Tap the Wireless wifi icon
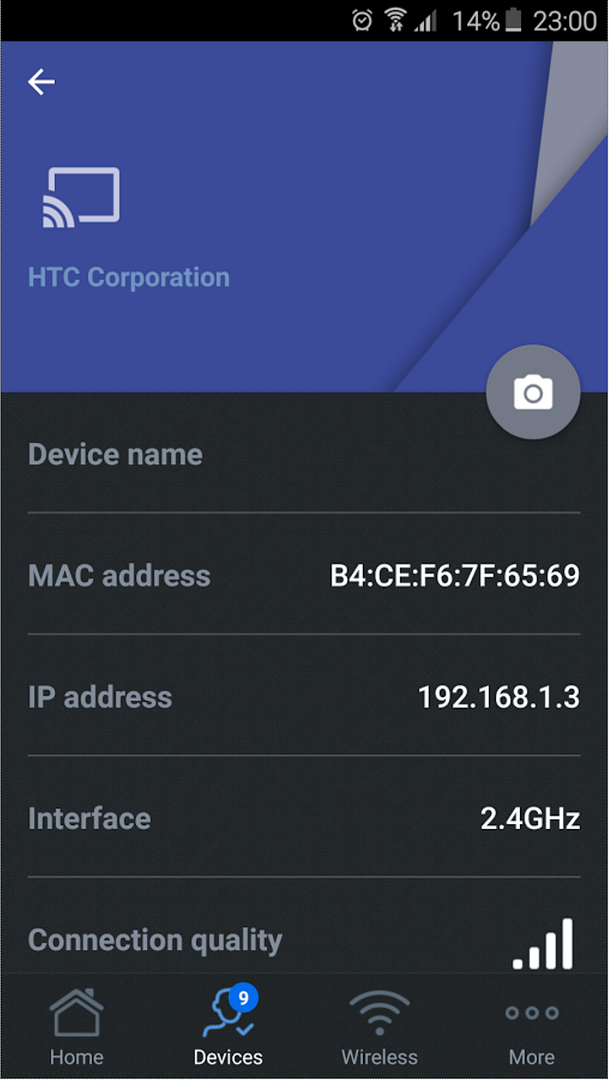 click(x=379, y=1012)
